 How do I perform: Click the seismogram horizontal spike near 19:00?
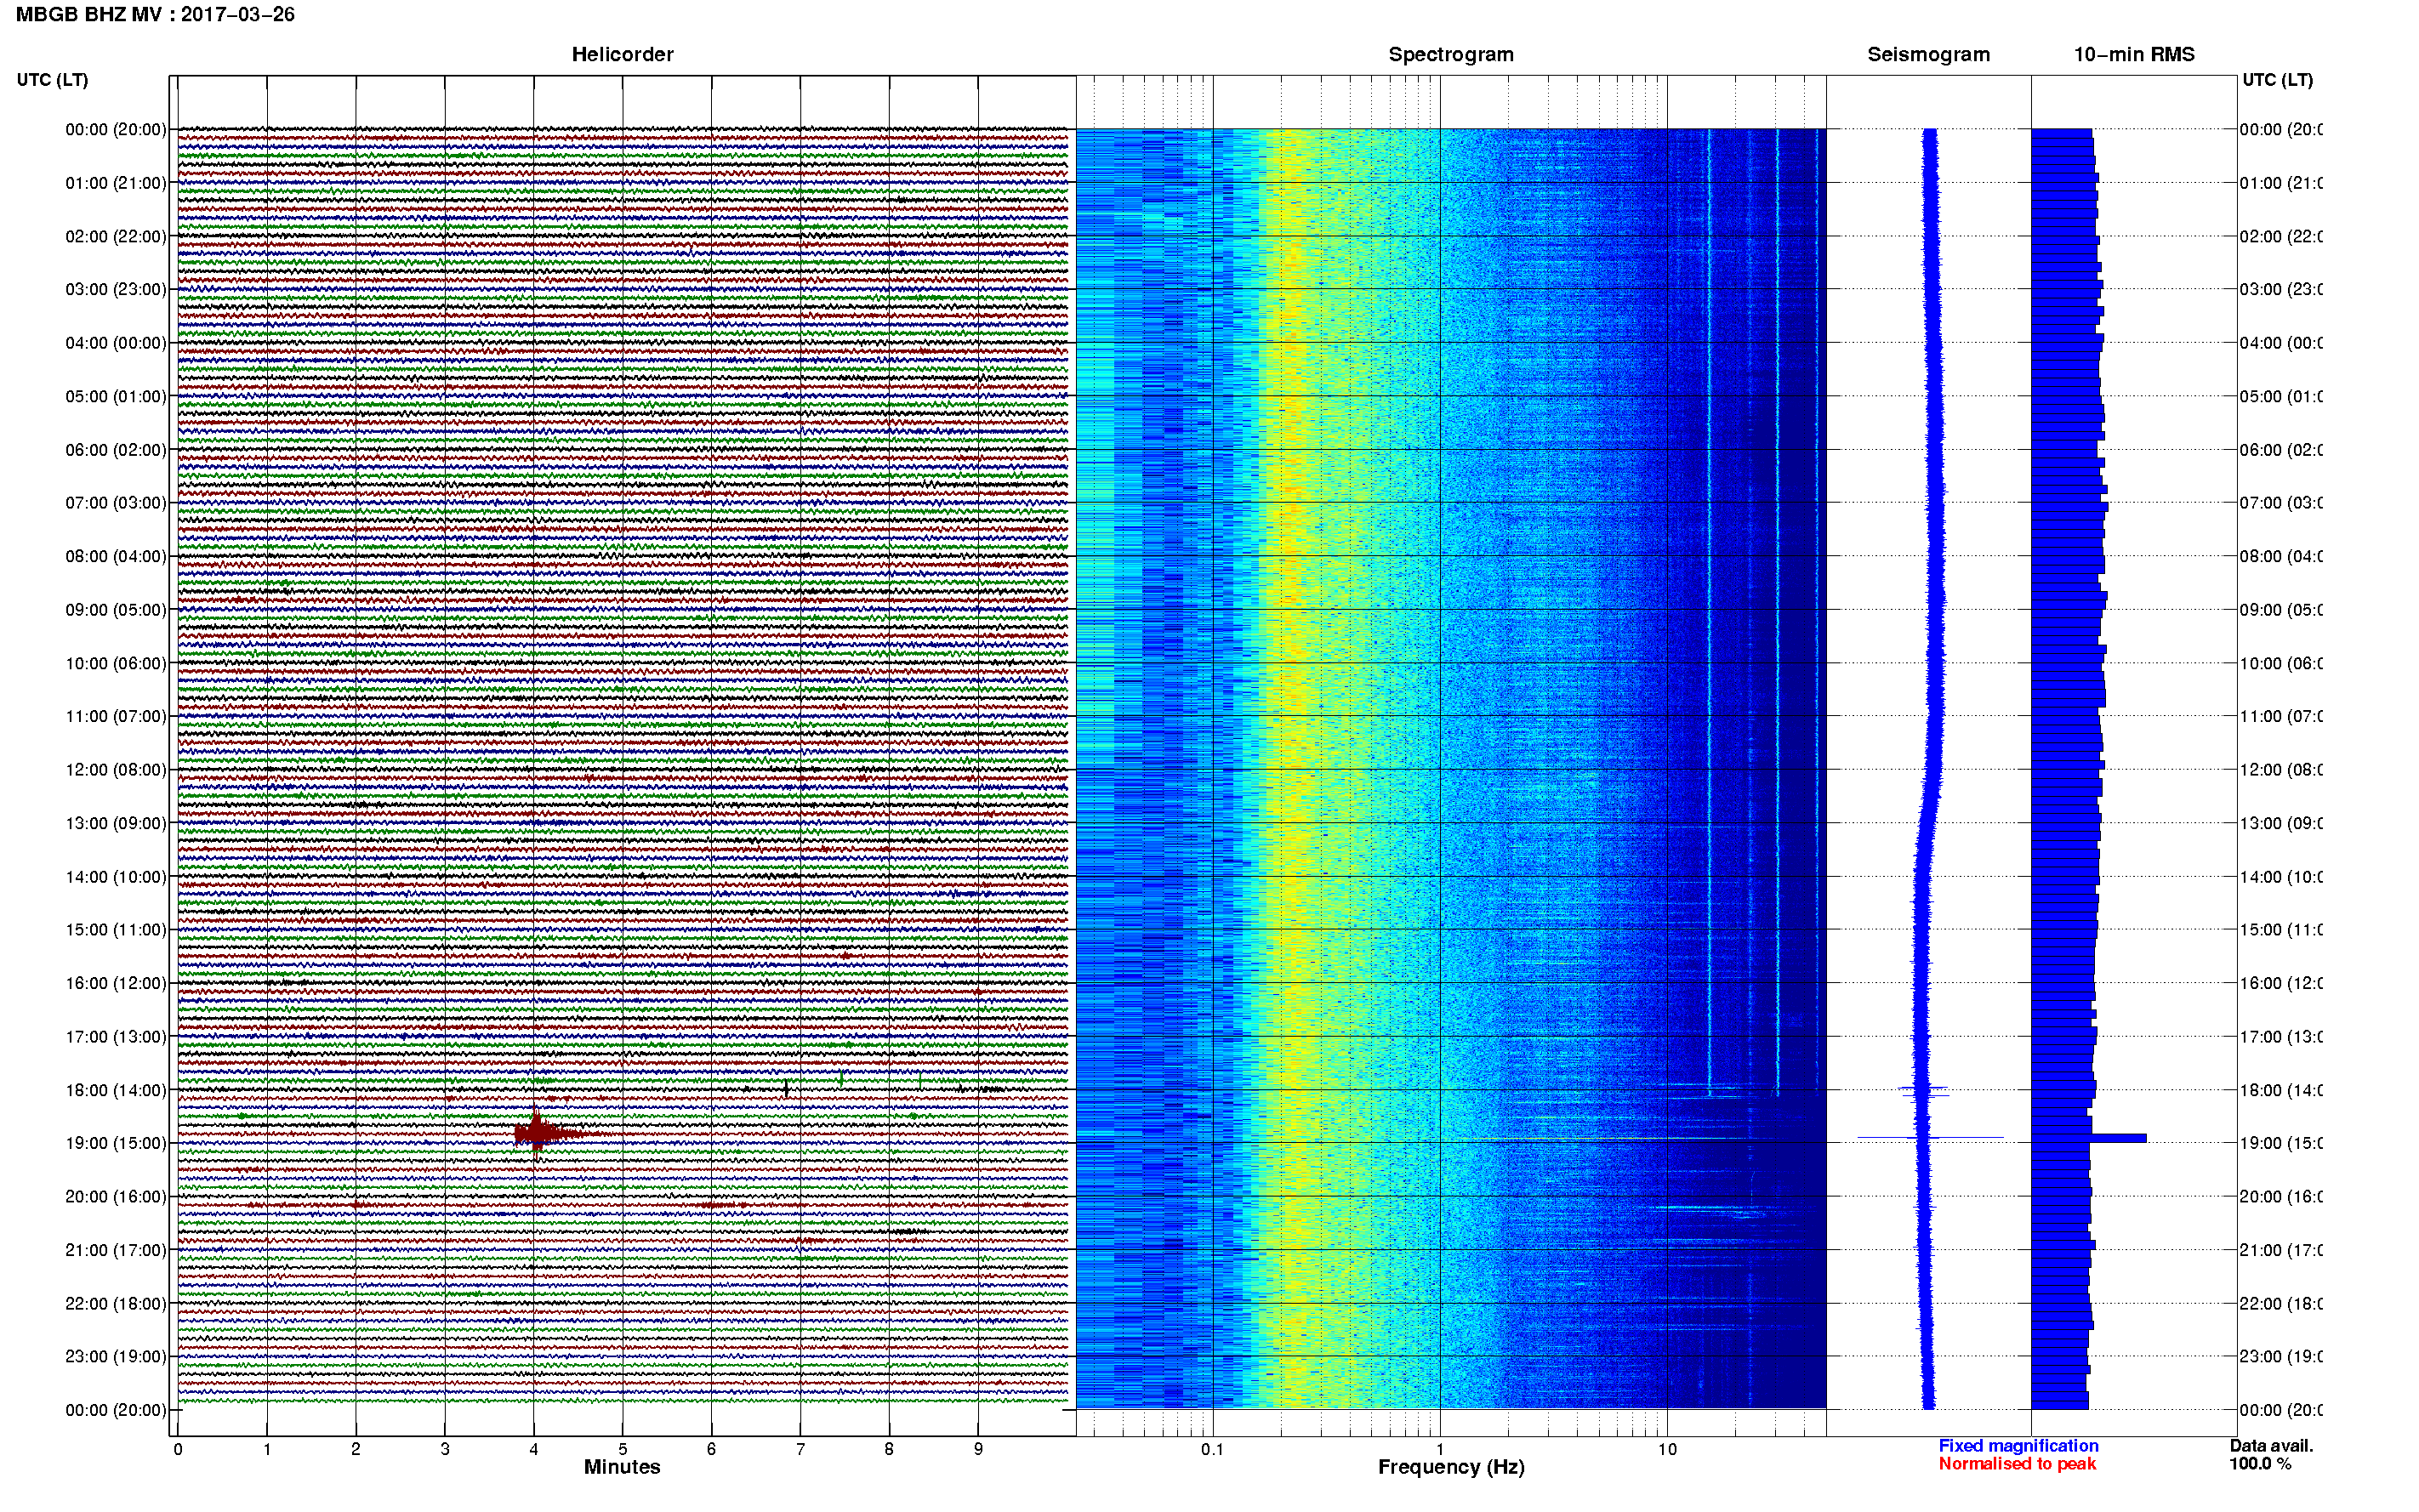click(1930, 1137)
